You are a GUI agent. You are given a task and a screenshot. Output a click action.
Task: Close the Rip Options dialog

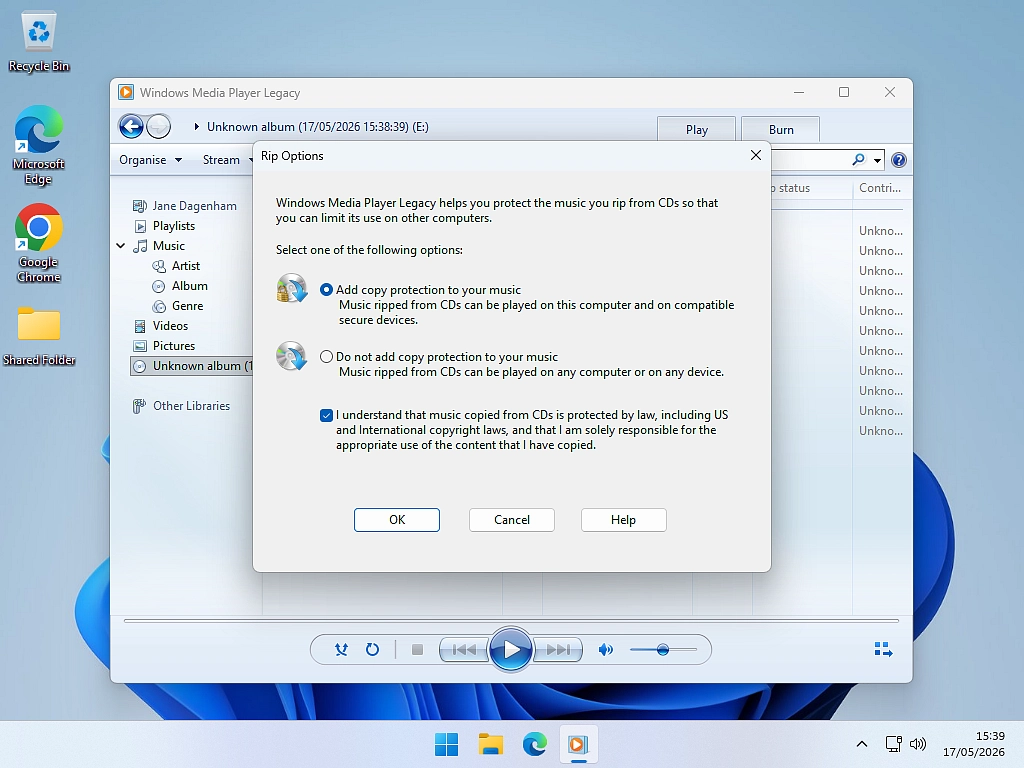756,155
